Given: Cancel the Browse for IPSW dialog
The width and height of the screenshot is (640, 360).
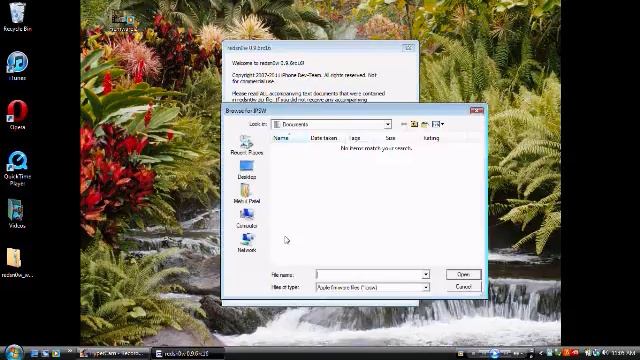Looking at the screenshot, I should tap(463, 287).
